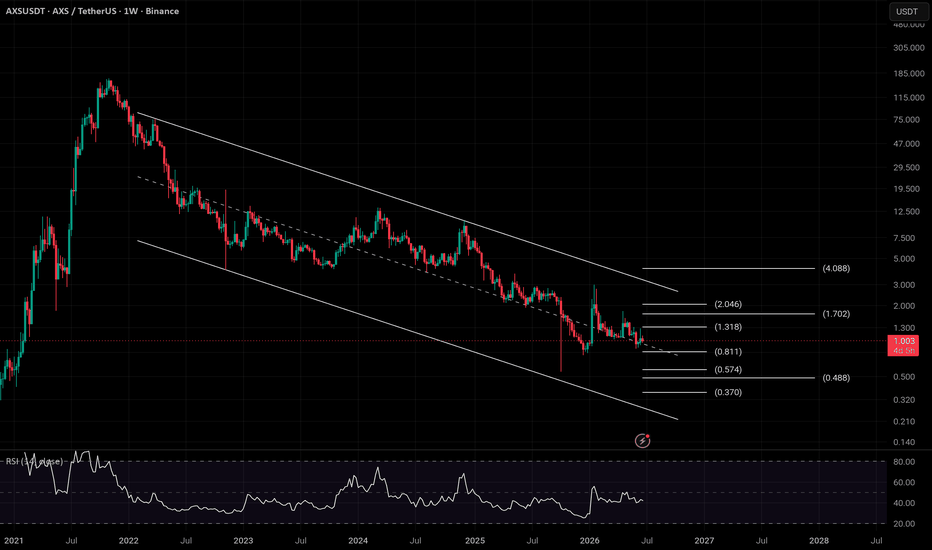Screen dimensions: 932x550
Task: Click the RSI 80.00 axis value
Action: click(904, 462)
